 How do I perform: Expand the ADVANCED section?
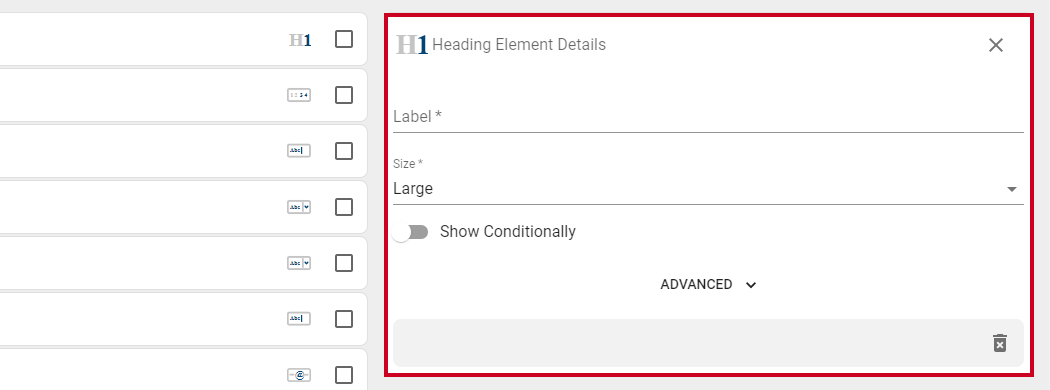point(708,285)
